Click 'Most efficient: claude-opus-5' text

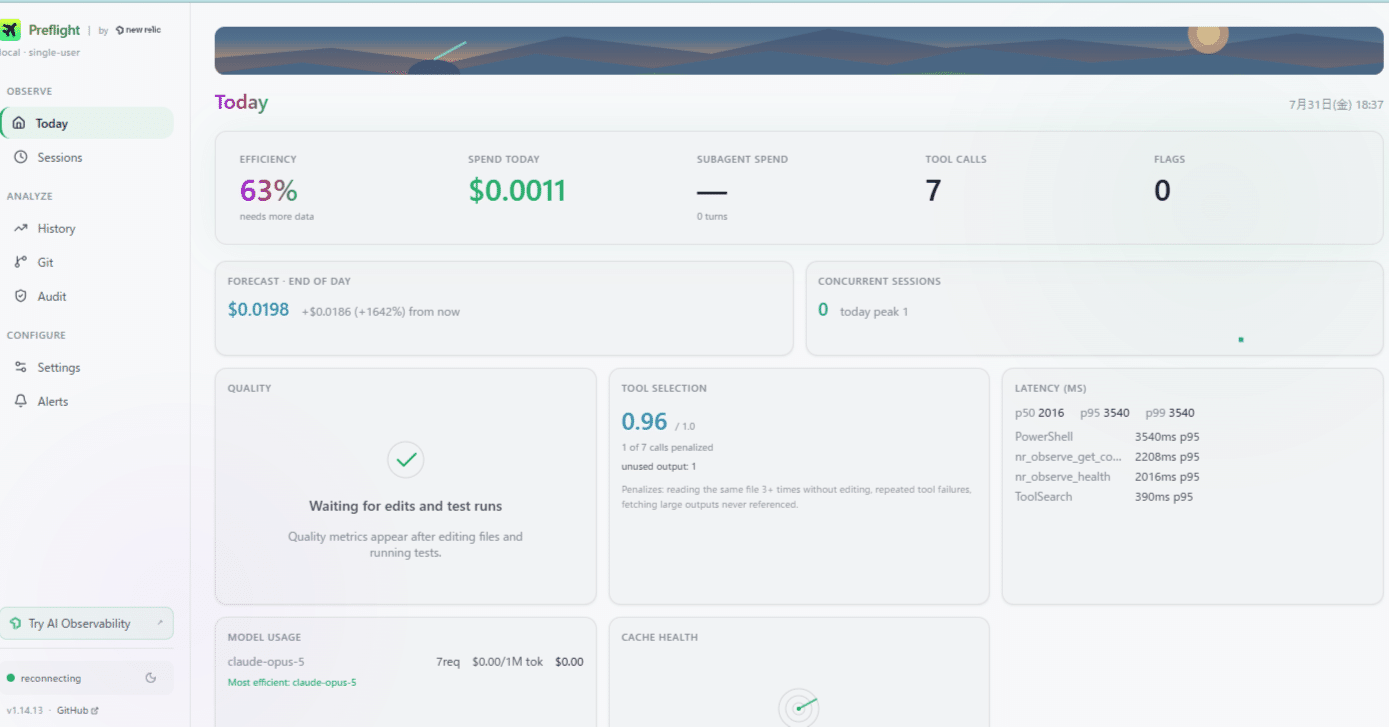pyautogui.click(x=292, y=682)
